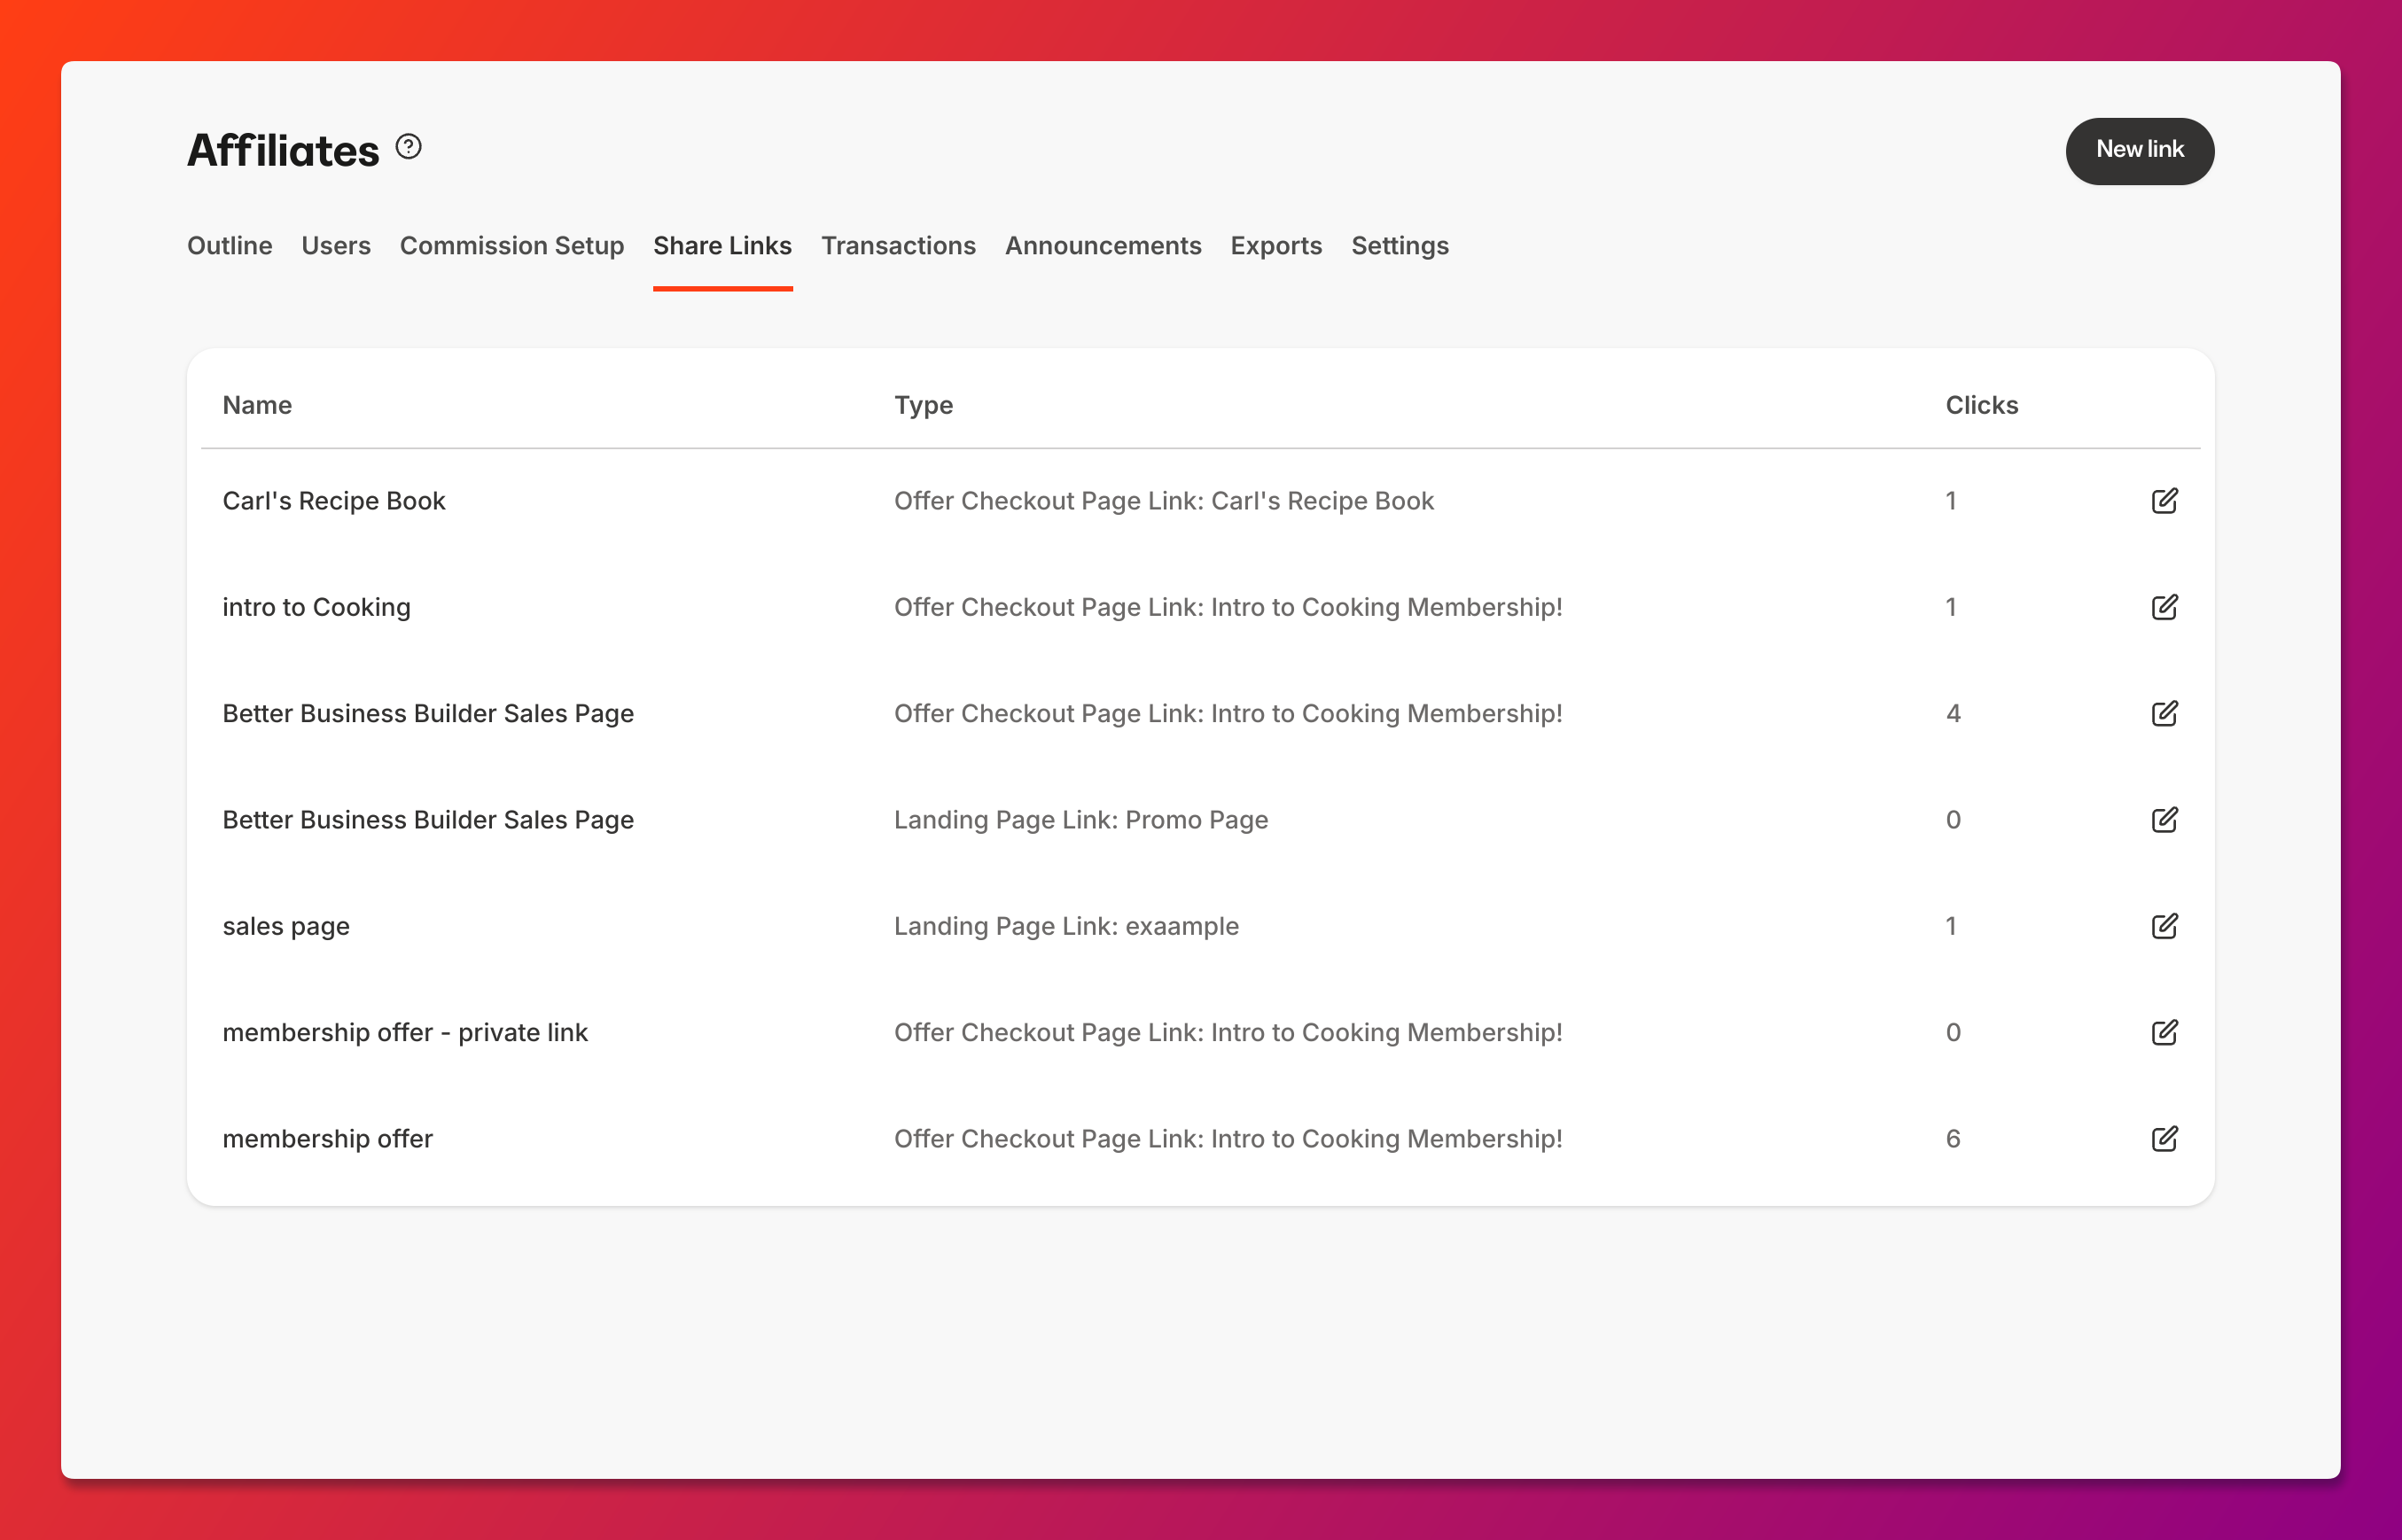Screen dimensions: 2402x1540
Task: Edit the Carl's Recipe Book link
Action: (2164, 501)
